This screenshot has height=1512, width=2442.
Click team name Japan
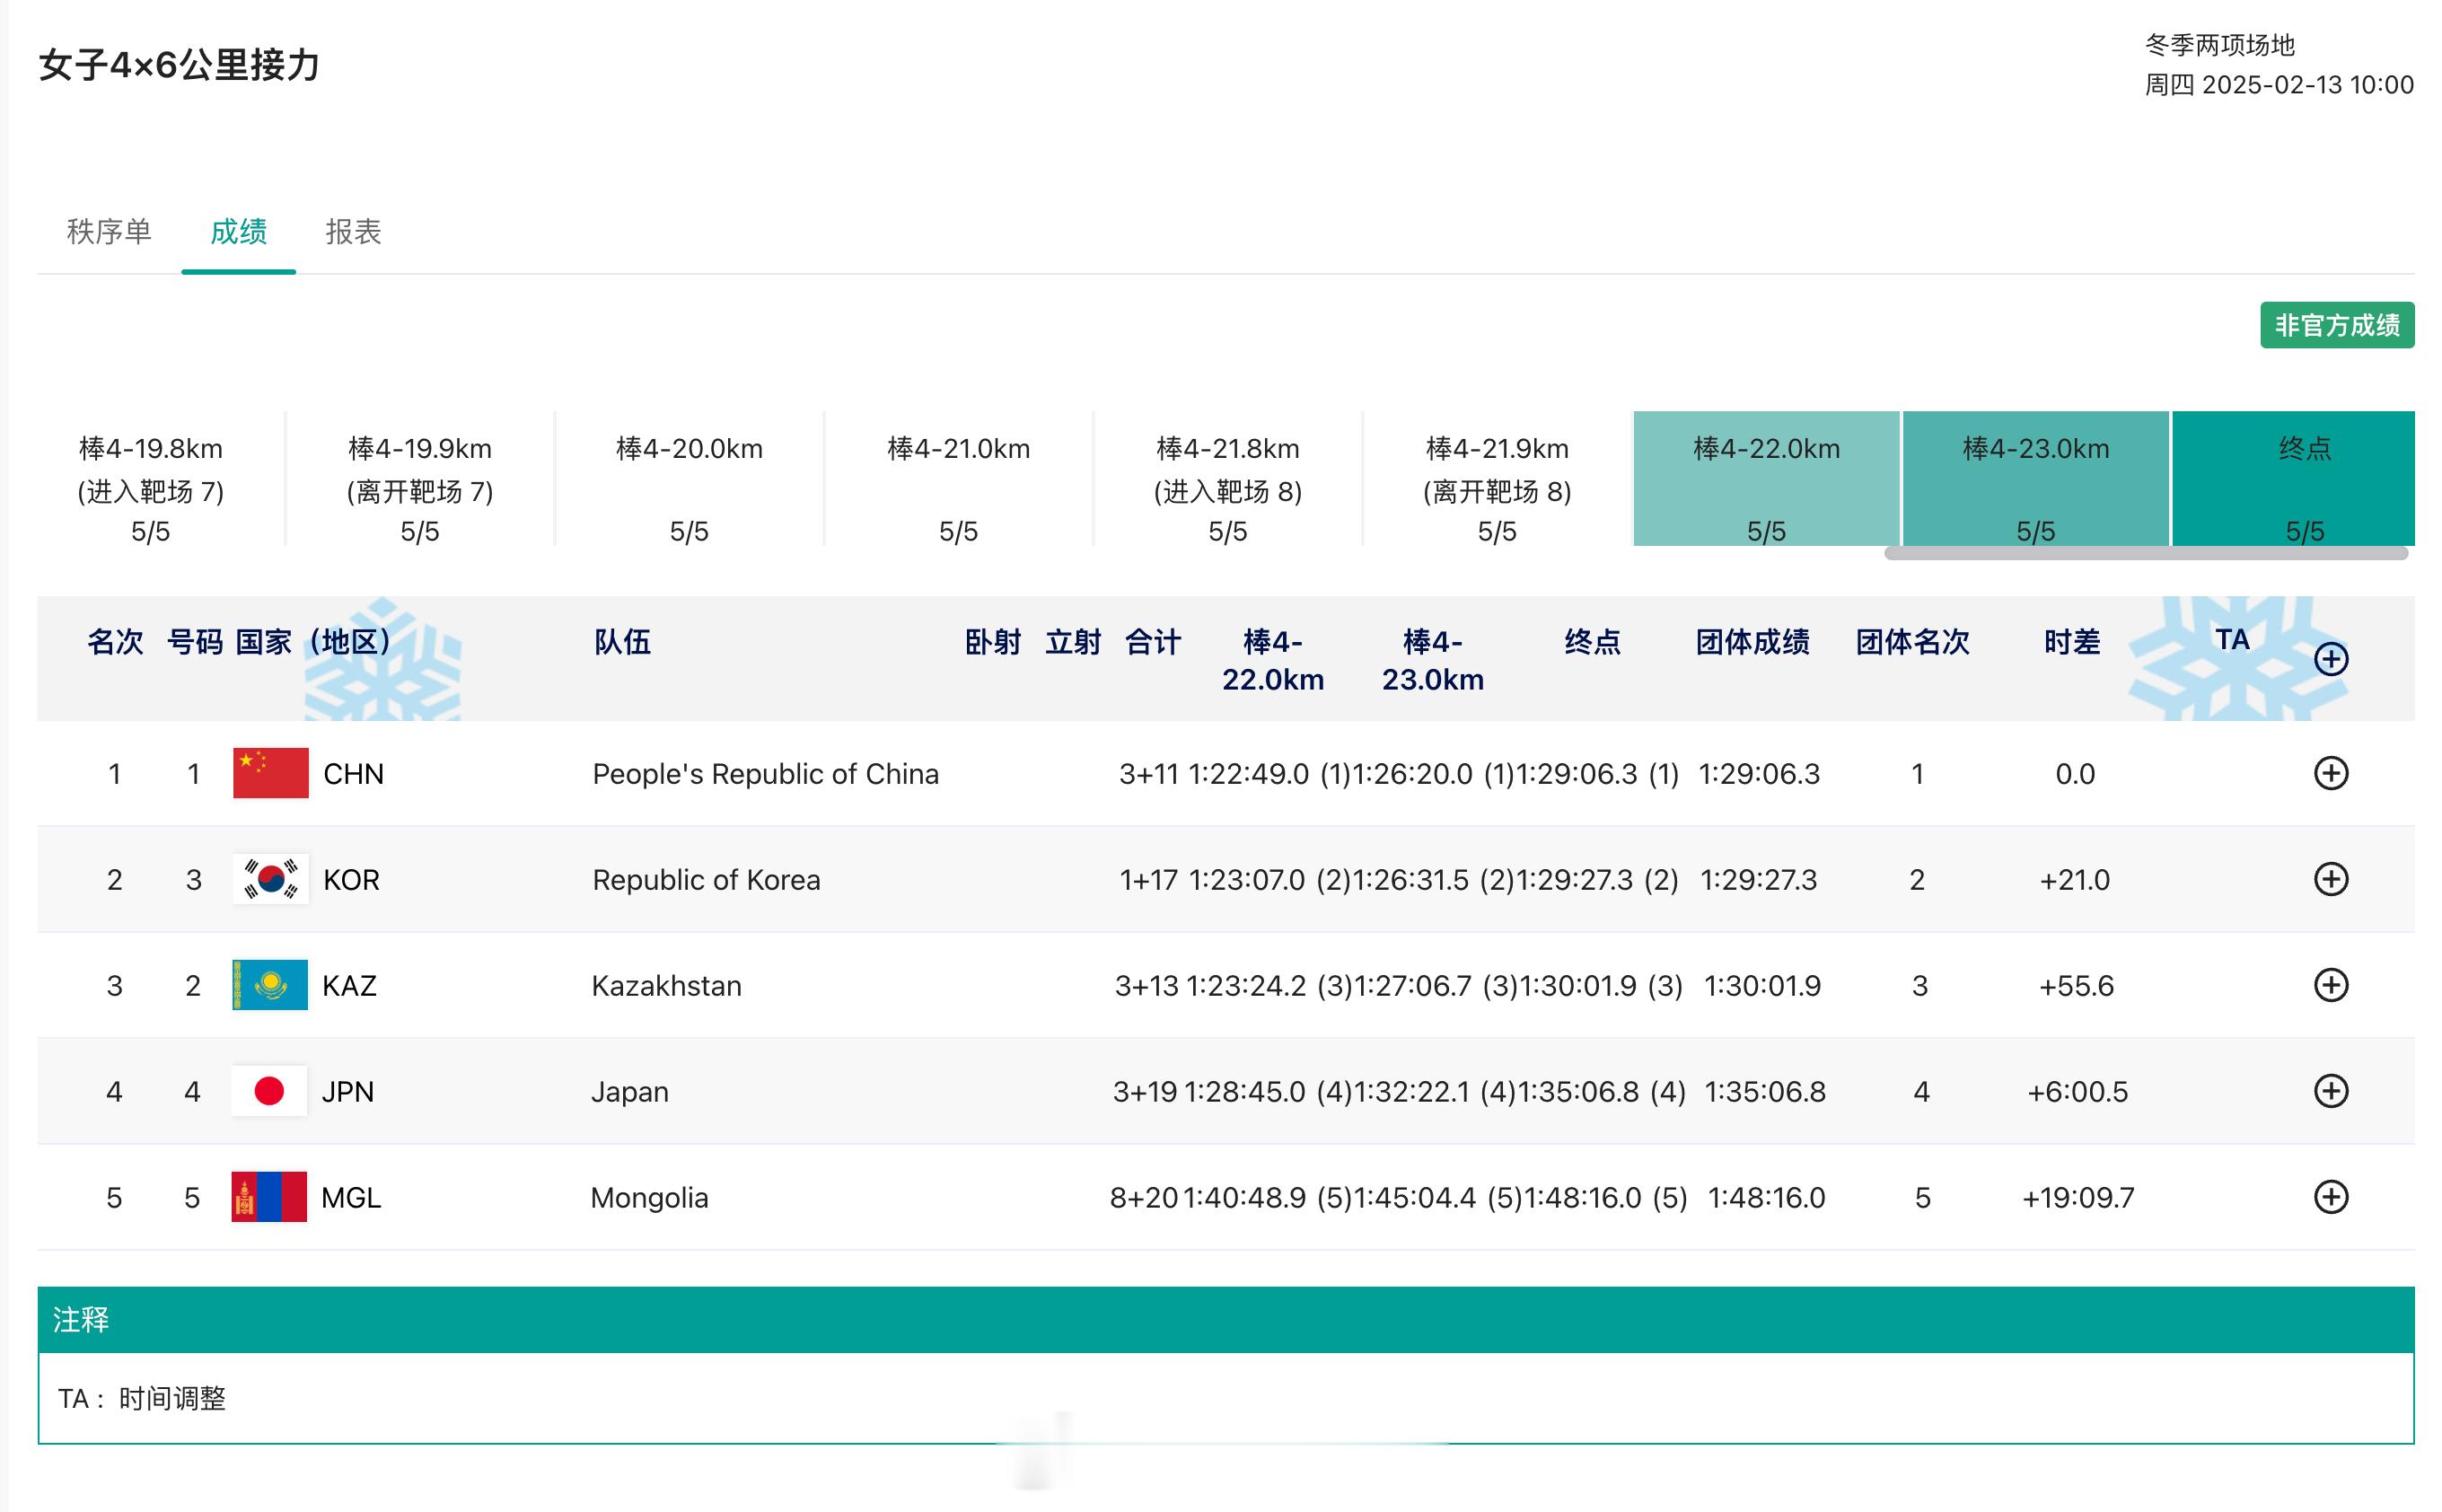(x=630, y=1092)
